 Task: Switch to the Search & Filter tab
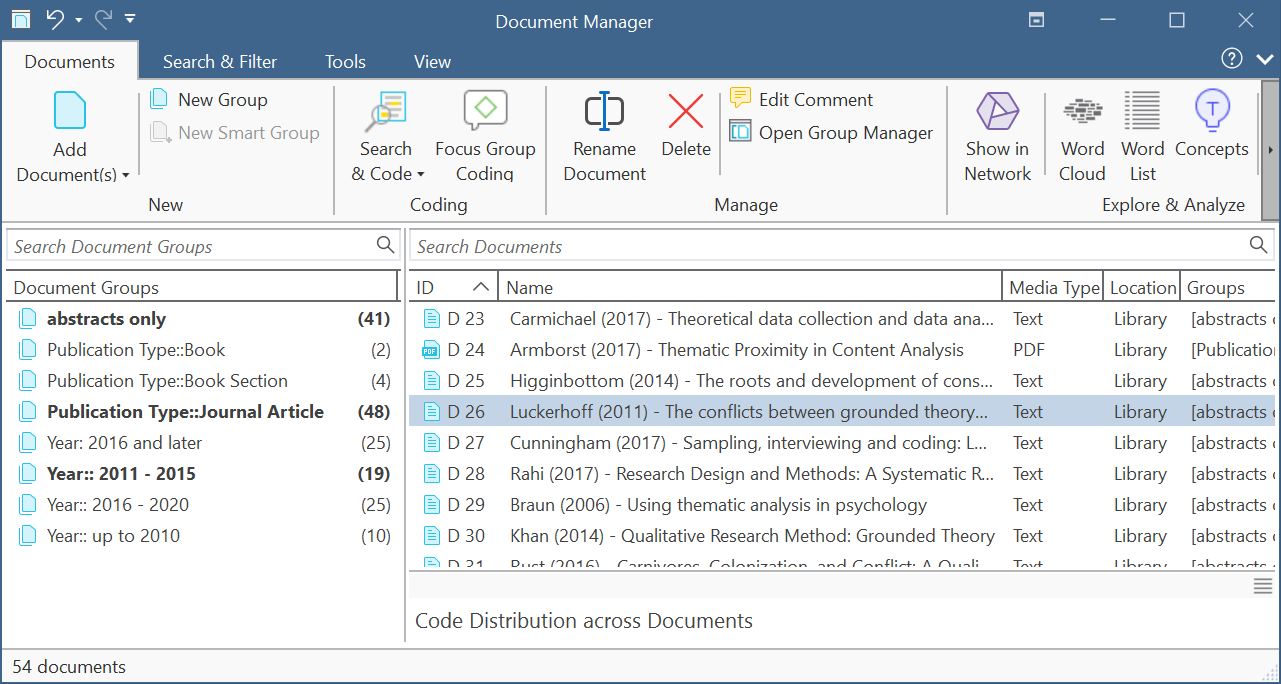click(x=220, y=62)
